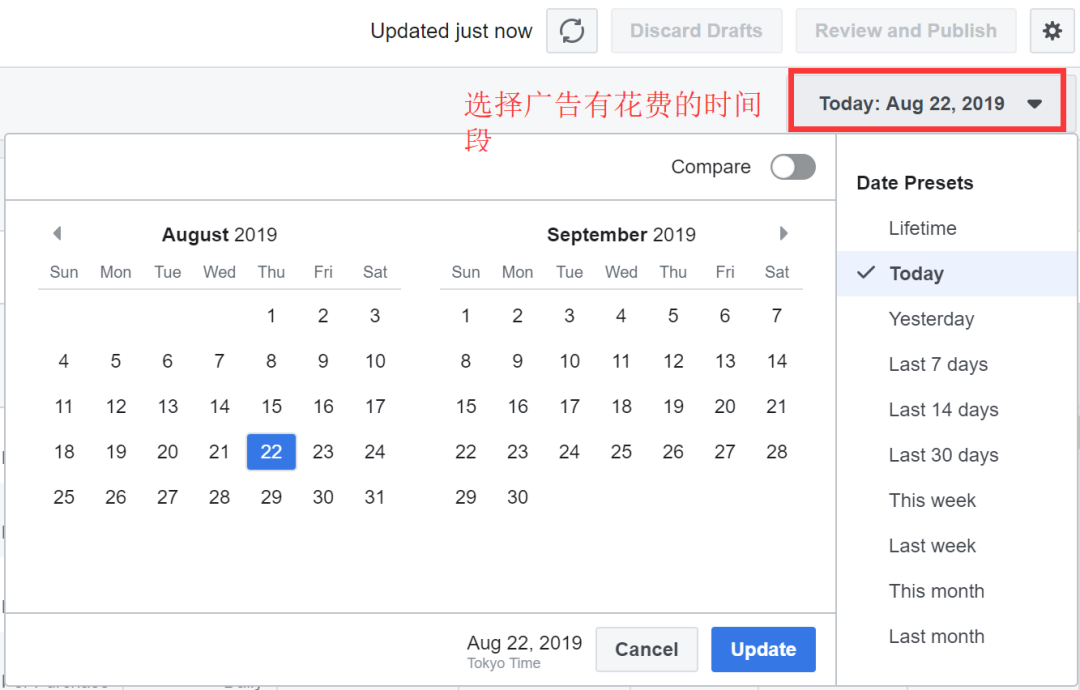Viewport: 1080px width, 690px height.
Task: Choose Last 7 days preset
Action: [938, 365]
